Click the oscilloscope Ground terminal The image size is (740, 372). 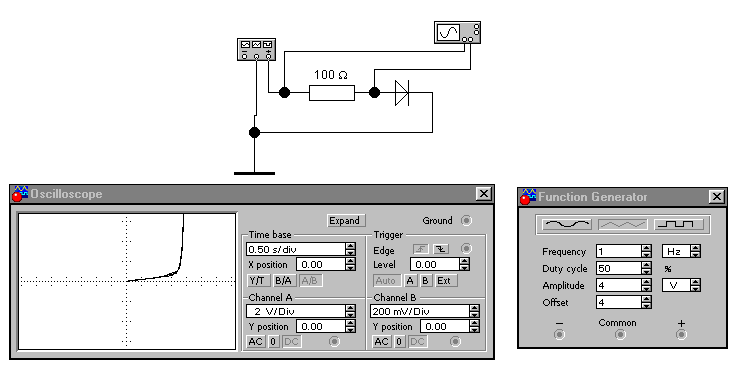[x=466, y=220]
